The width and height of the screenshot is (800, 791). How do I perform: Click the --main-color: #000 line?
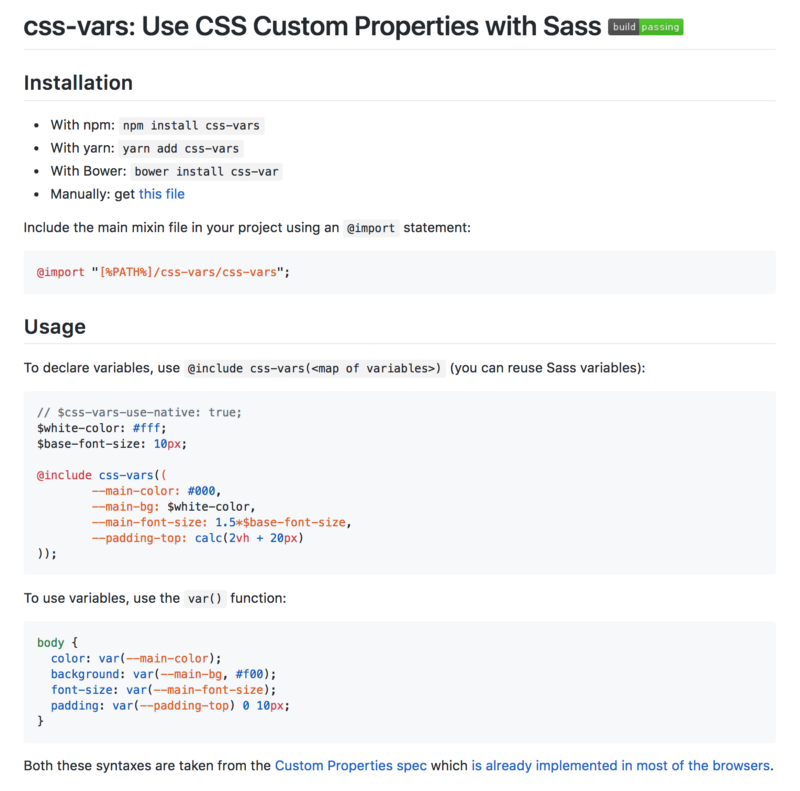[x=156, y=491]
